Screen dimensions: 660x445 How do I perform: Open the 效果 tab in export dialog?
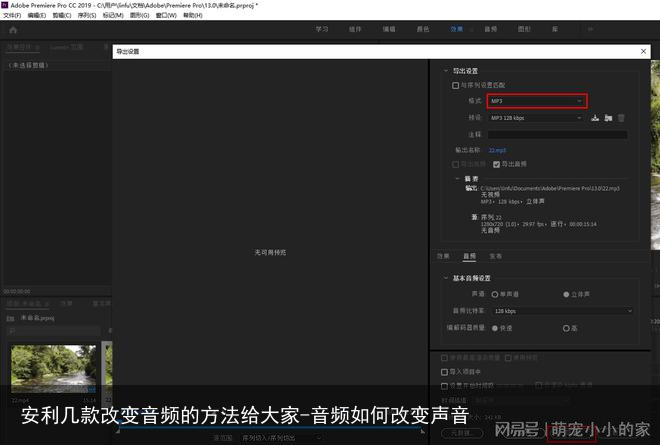tap(443, 256)
